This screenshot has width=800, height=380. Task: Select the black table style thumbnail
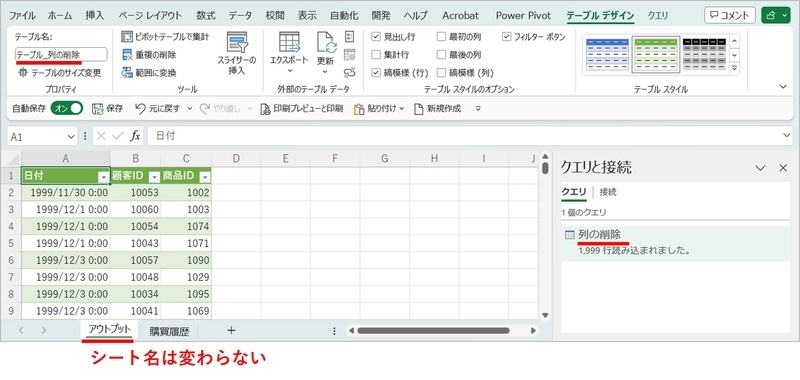tap(705, 55)
